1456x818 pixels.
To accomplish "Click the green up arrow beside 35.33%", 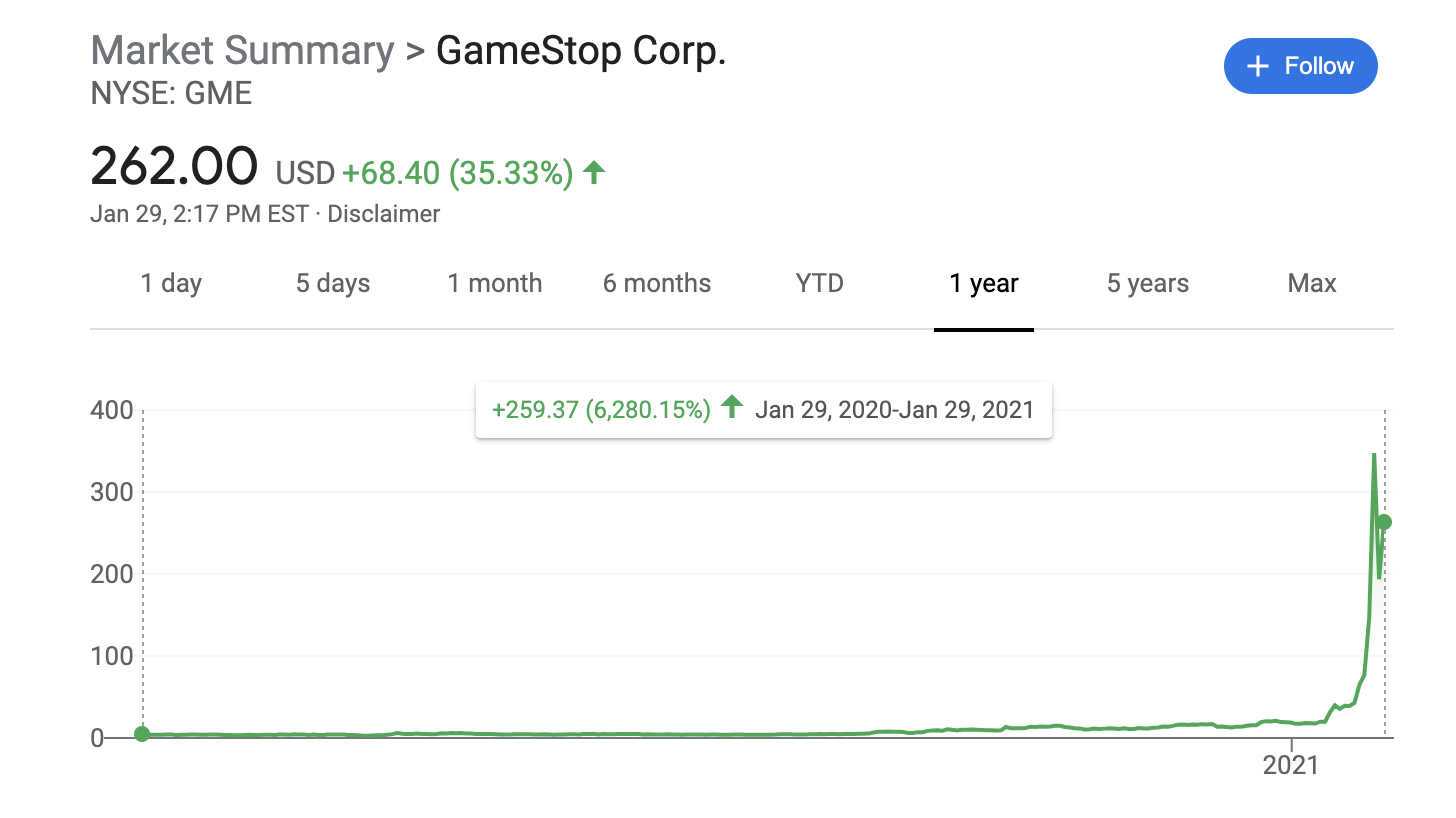I will [594, 173].
